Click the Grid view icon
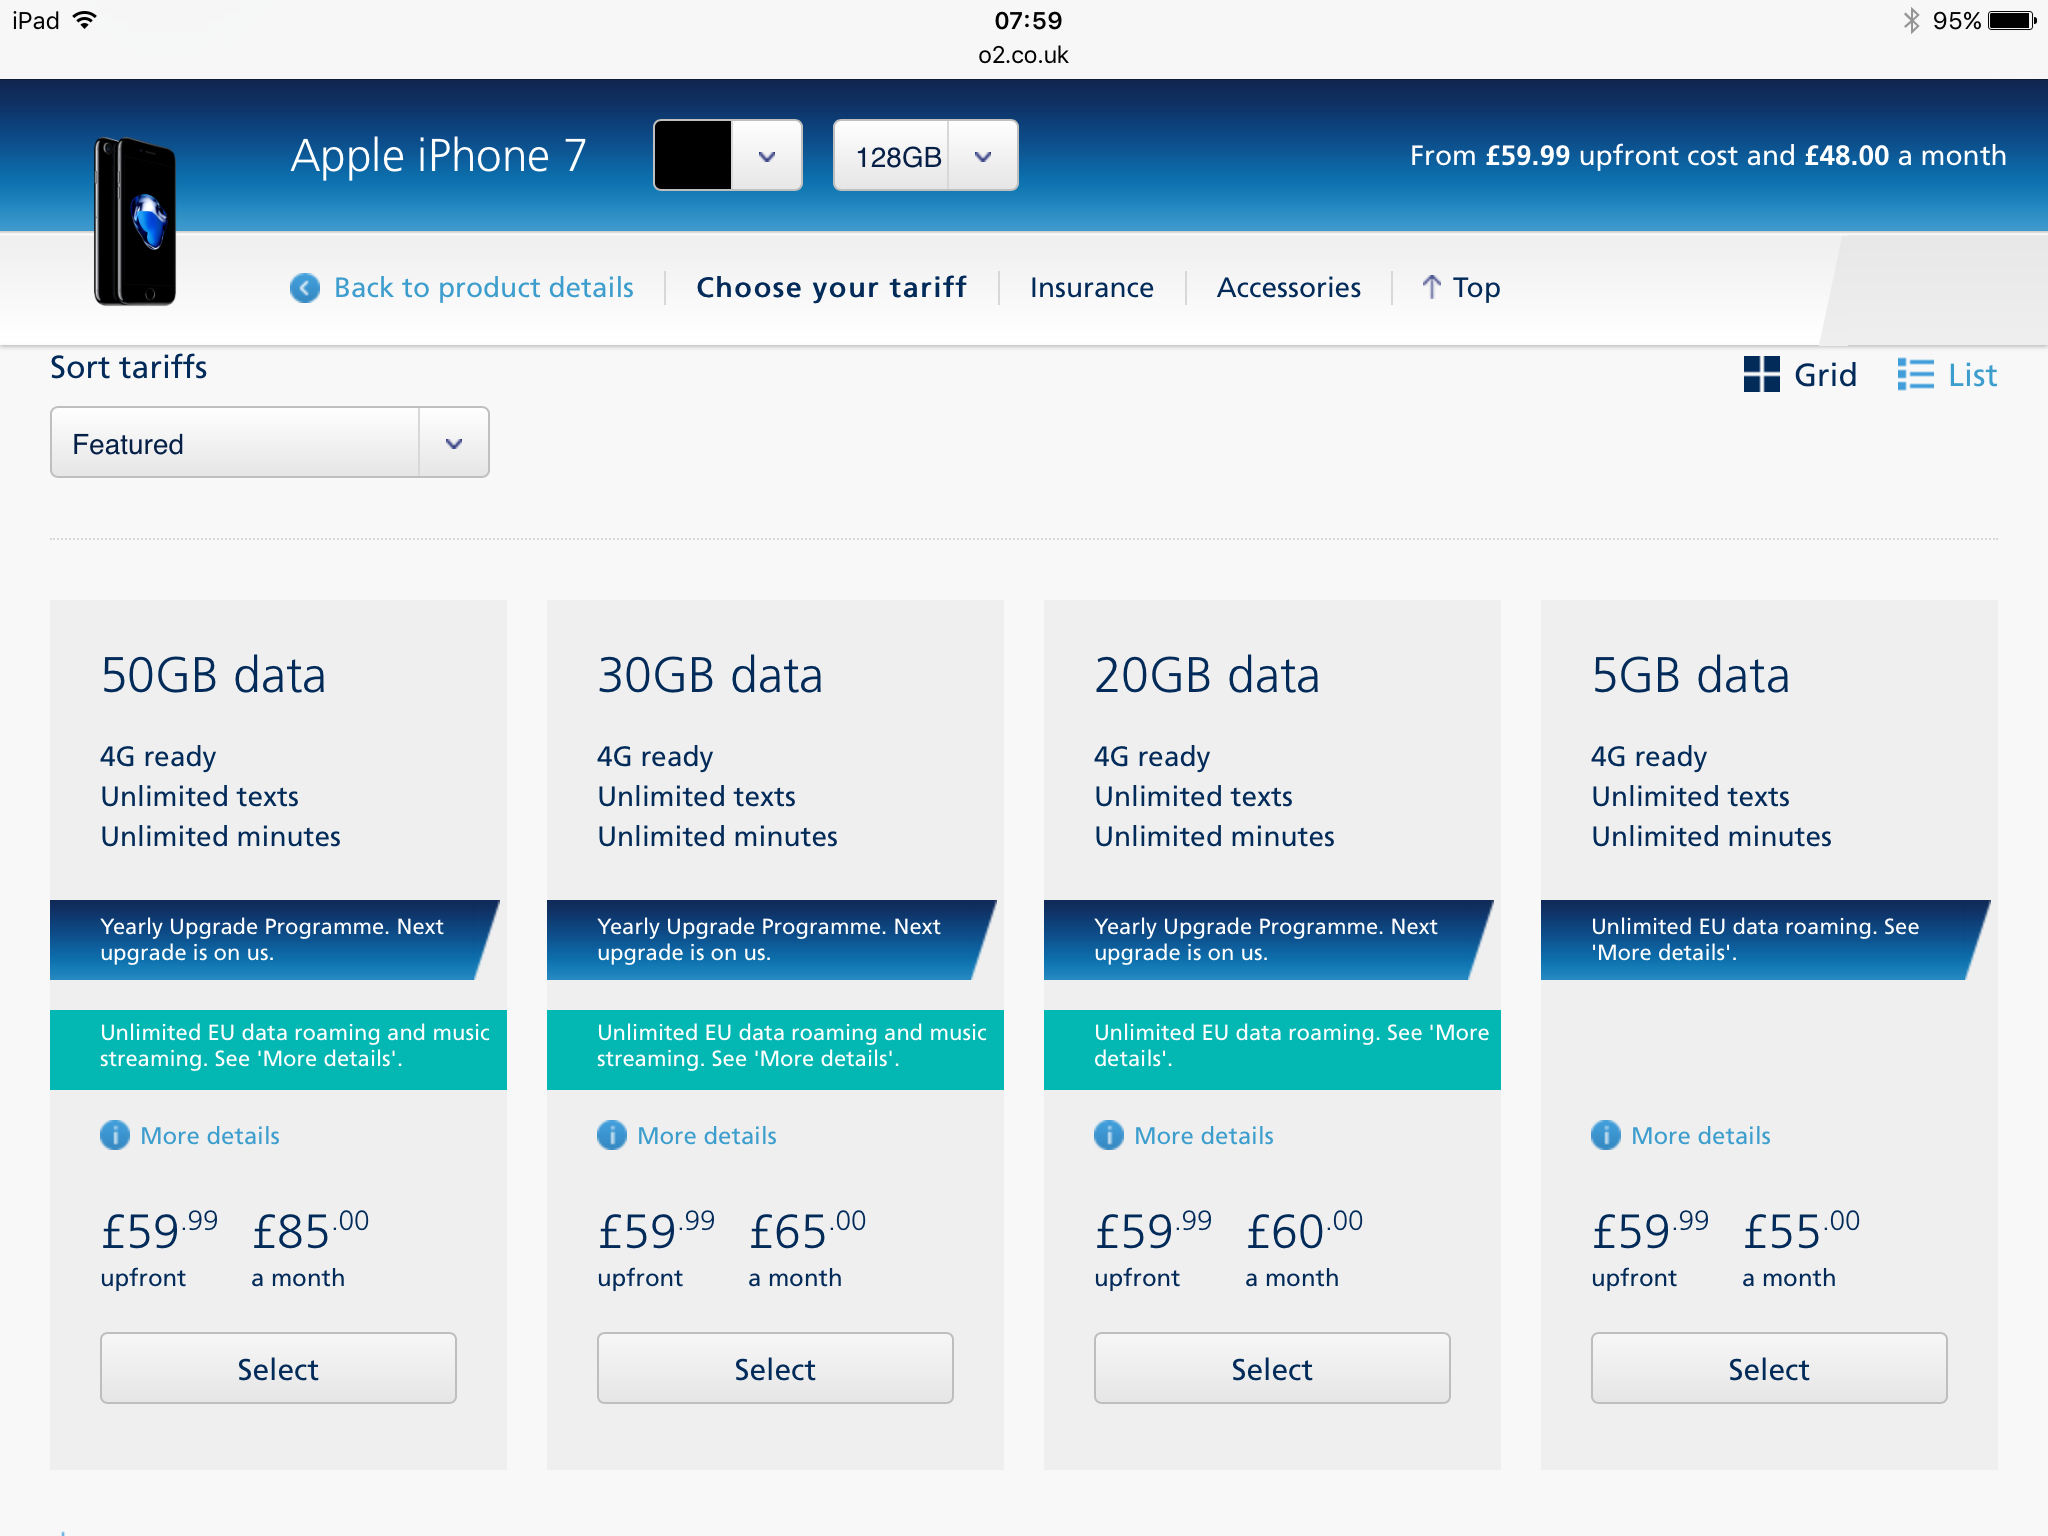Viewport: 2048px width, 1536px height. click(x=1761, y=375)
